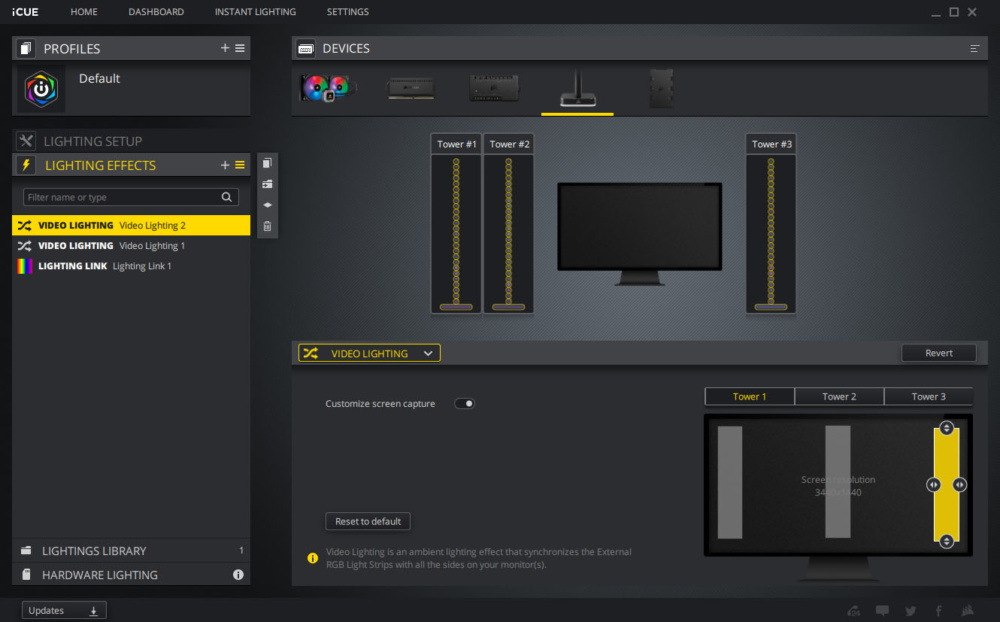Open the Twitter icon in footer
Image resolution: width=1000 pixels, height=622 pixels.
pos(911,611)
